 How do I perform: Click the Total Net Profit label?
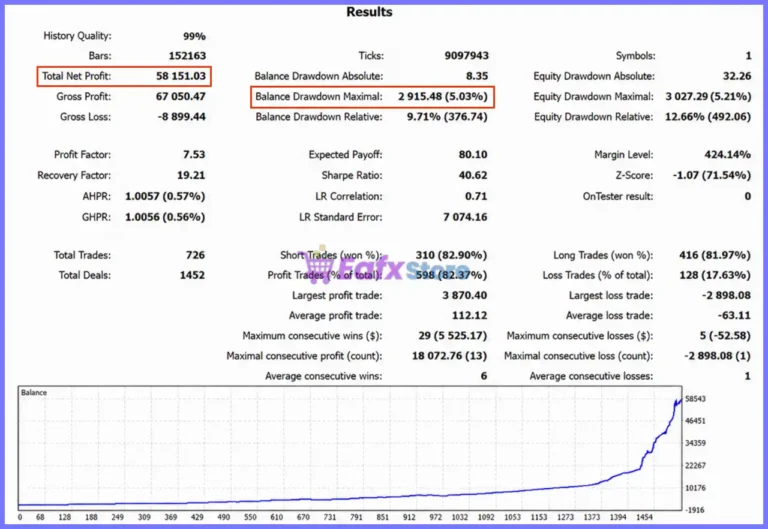[76, 76]
